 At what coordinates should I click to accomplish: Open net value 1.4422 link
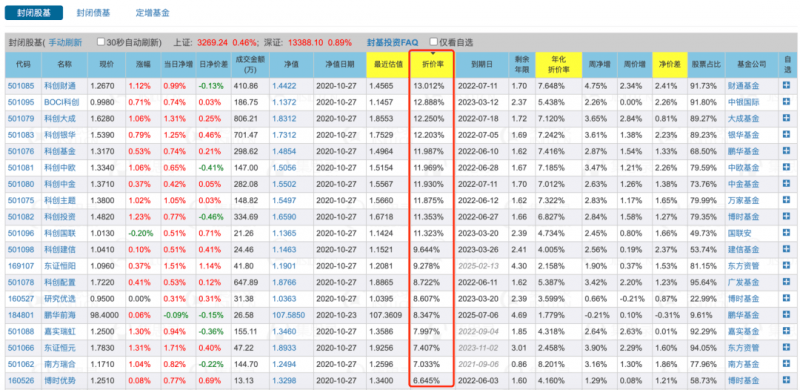point(284,86)
